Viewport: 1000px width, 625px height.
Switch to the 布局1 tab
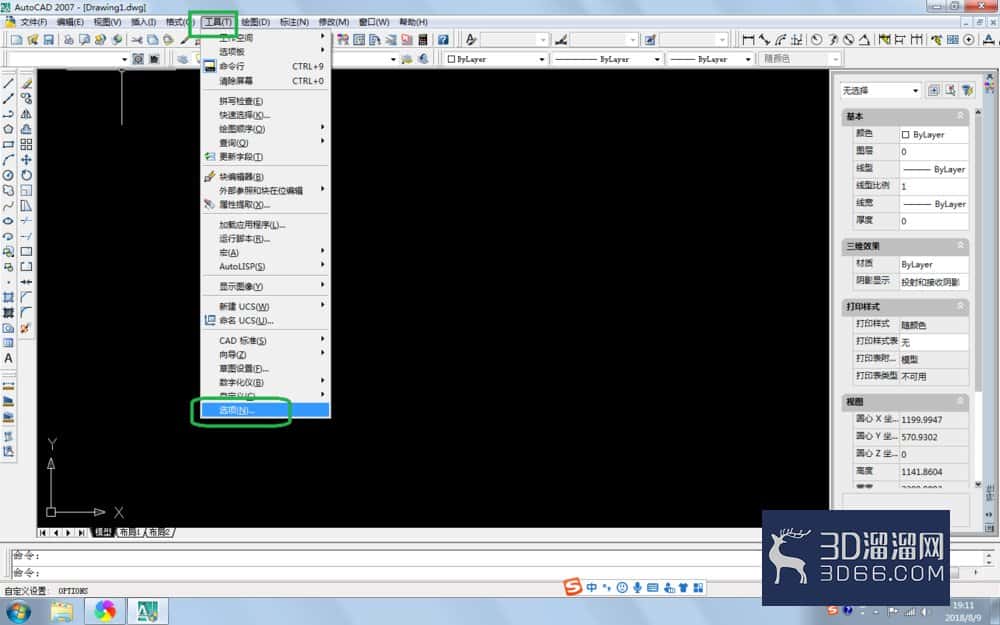(x=129, y=533)
